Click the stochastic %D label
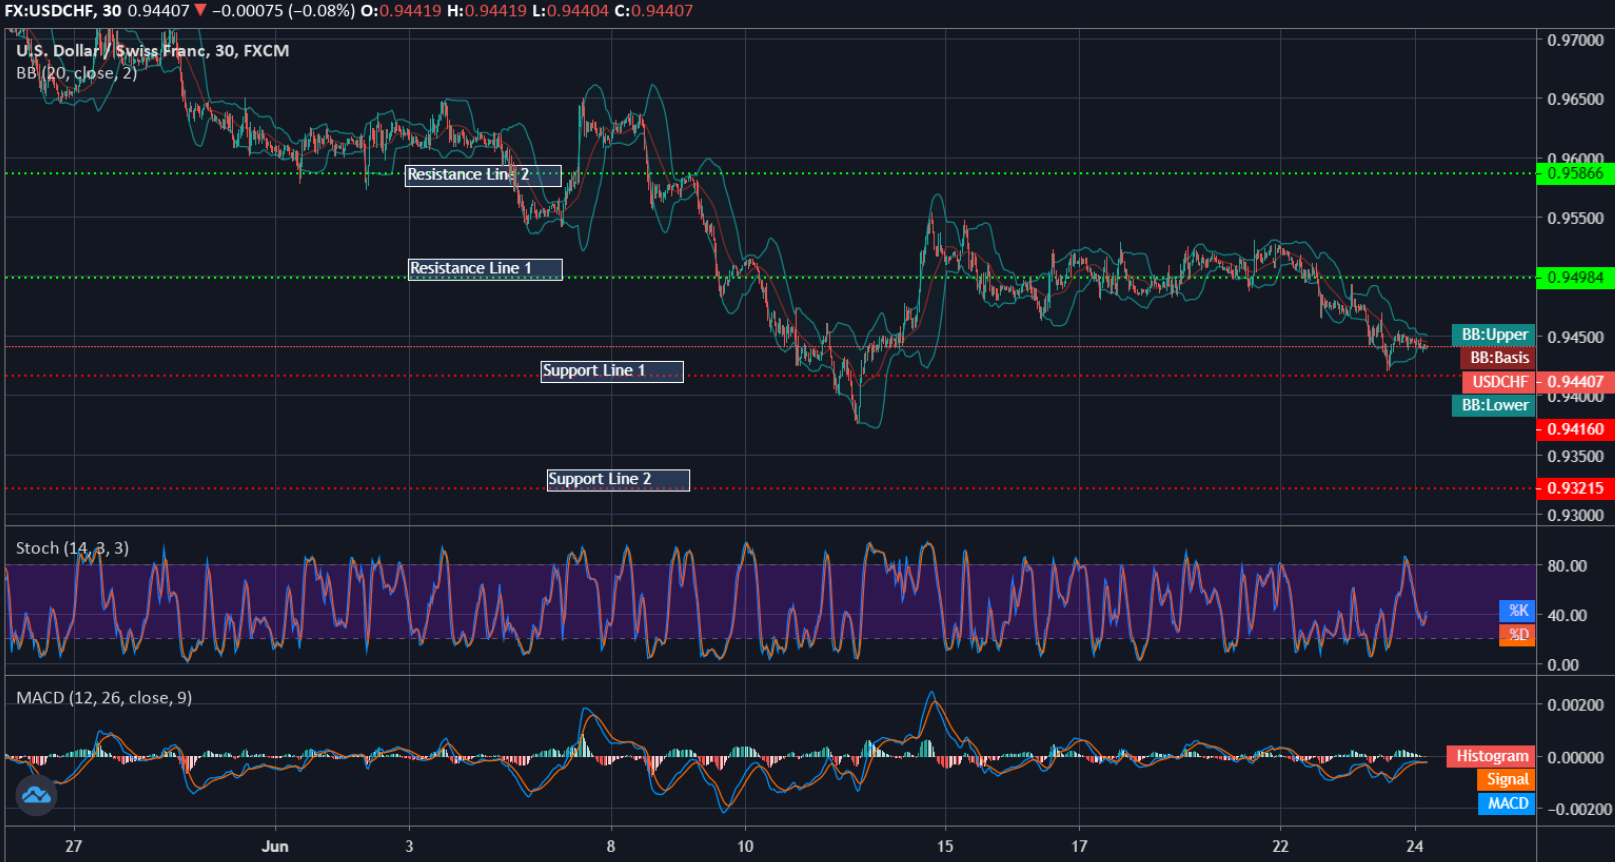Image resolution: width=1615 pixels, height=862 pixels. coord(1517,635)
